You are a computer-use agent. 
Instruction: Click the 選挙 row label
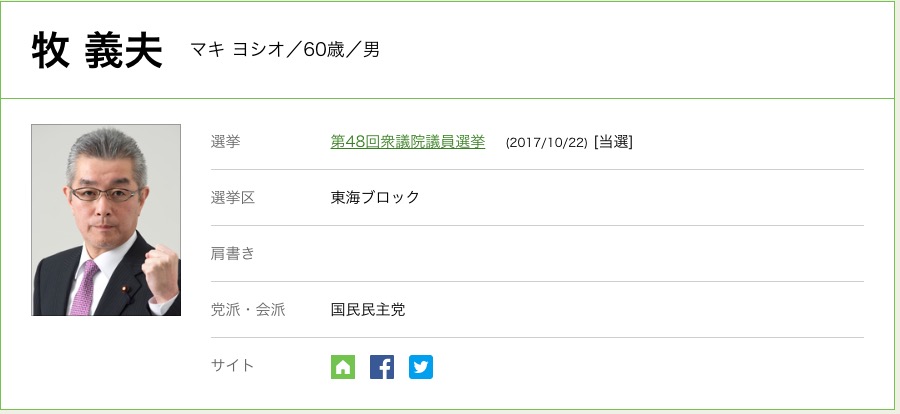[x=226, y=142]
